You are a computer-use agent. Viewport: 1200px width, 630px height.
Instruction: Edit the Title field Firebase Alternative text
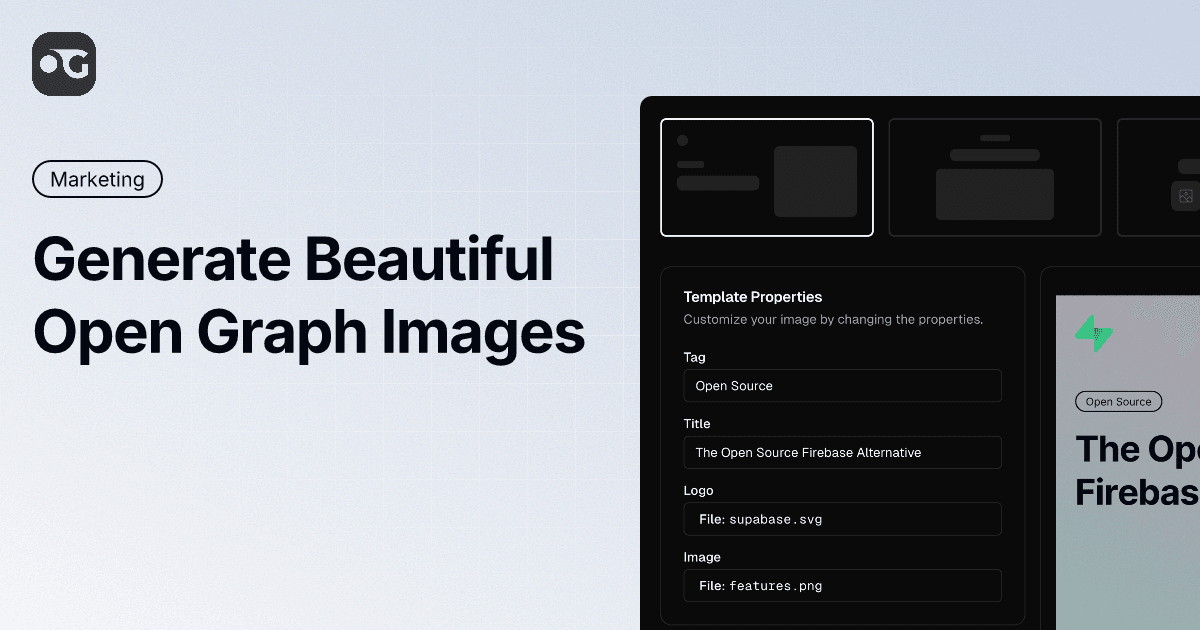click(842, 452)
